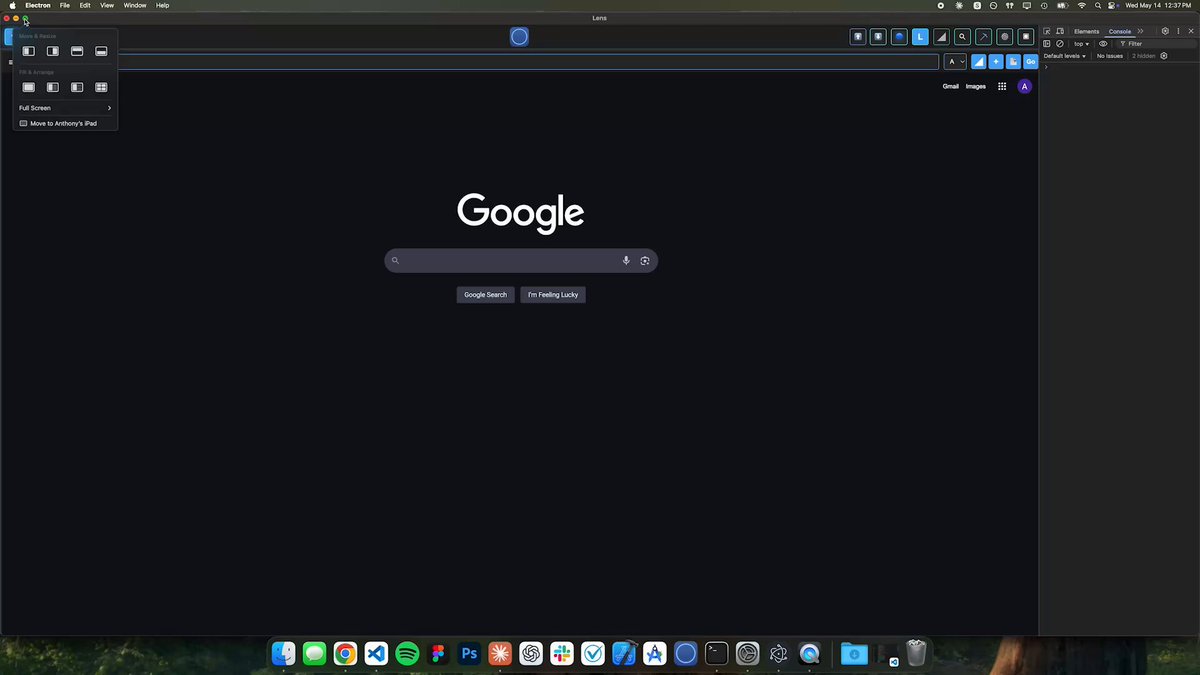Choose the fill-screen arrangement icon

tap(29, 87)
